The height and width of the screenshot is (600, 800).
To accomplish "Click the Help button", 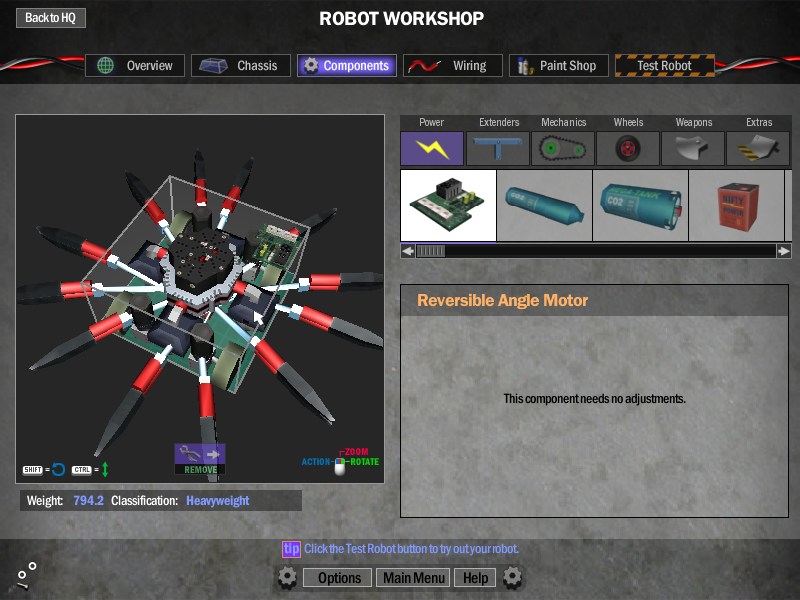I will (x=475, y=578).
